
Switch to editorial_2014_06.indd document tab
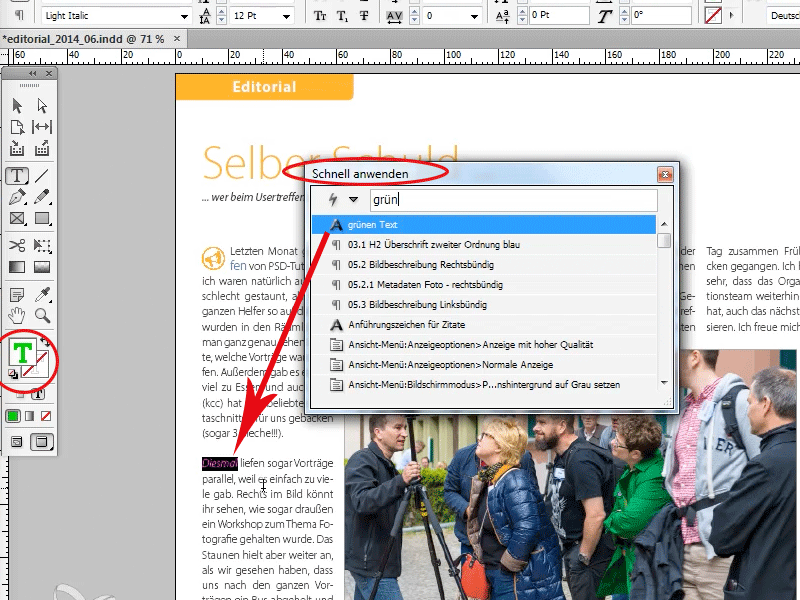84,39
